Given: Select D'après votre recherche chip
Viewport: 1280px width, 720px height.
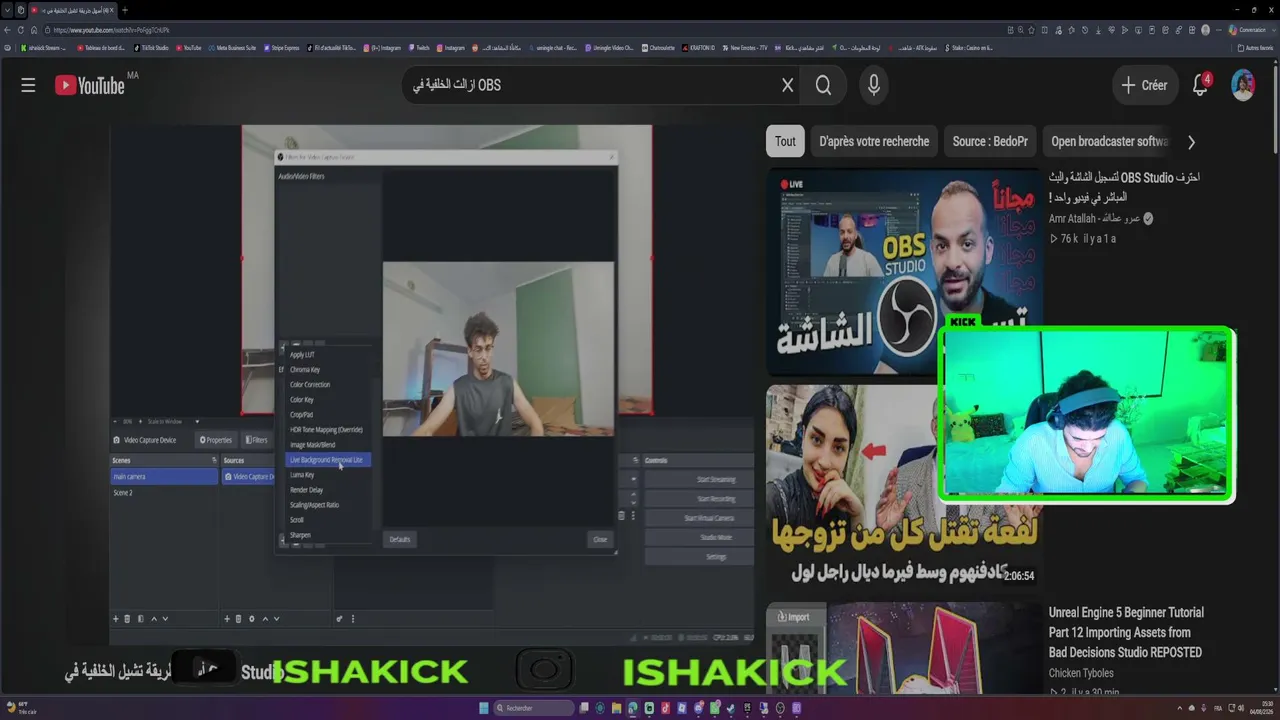Looking at the screenshot, I should 874,141.
